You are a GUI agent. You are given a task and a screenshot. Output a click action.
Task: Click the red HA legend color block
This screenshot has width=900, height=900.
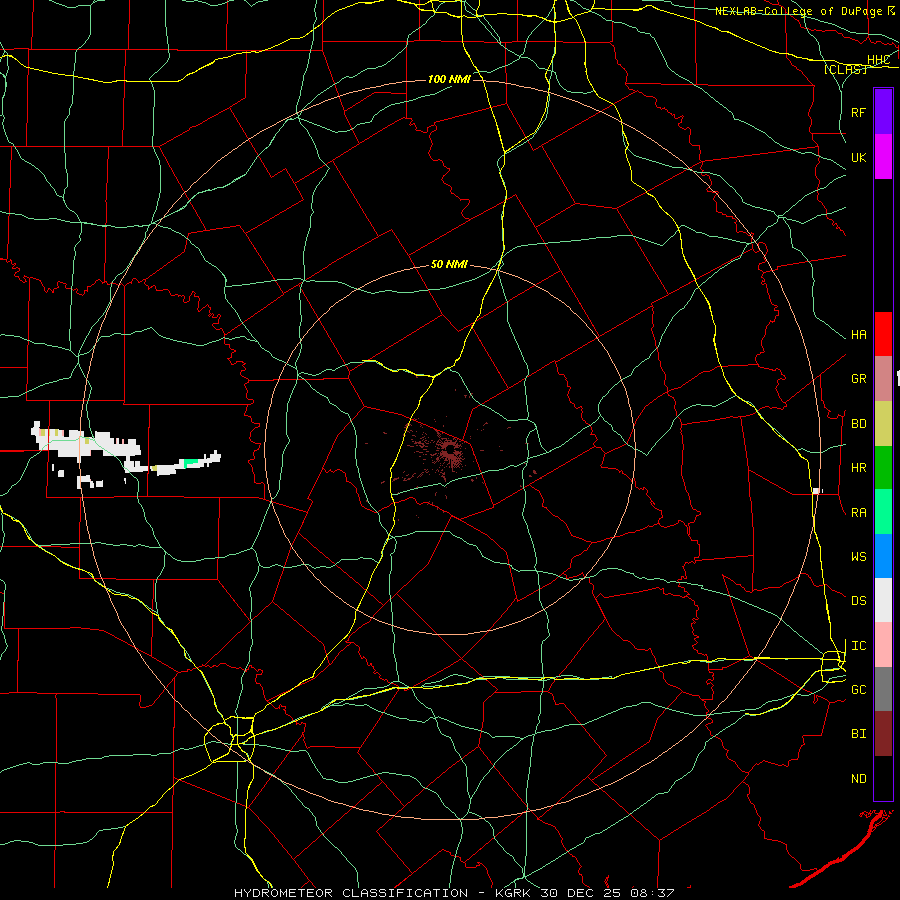pyautogui.click(x=883, y=334)
